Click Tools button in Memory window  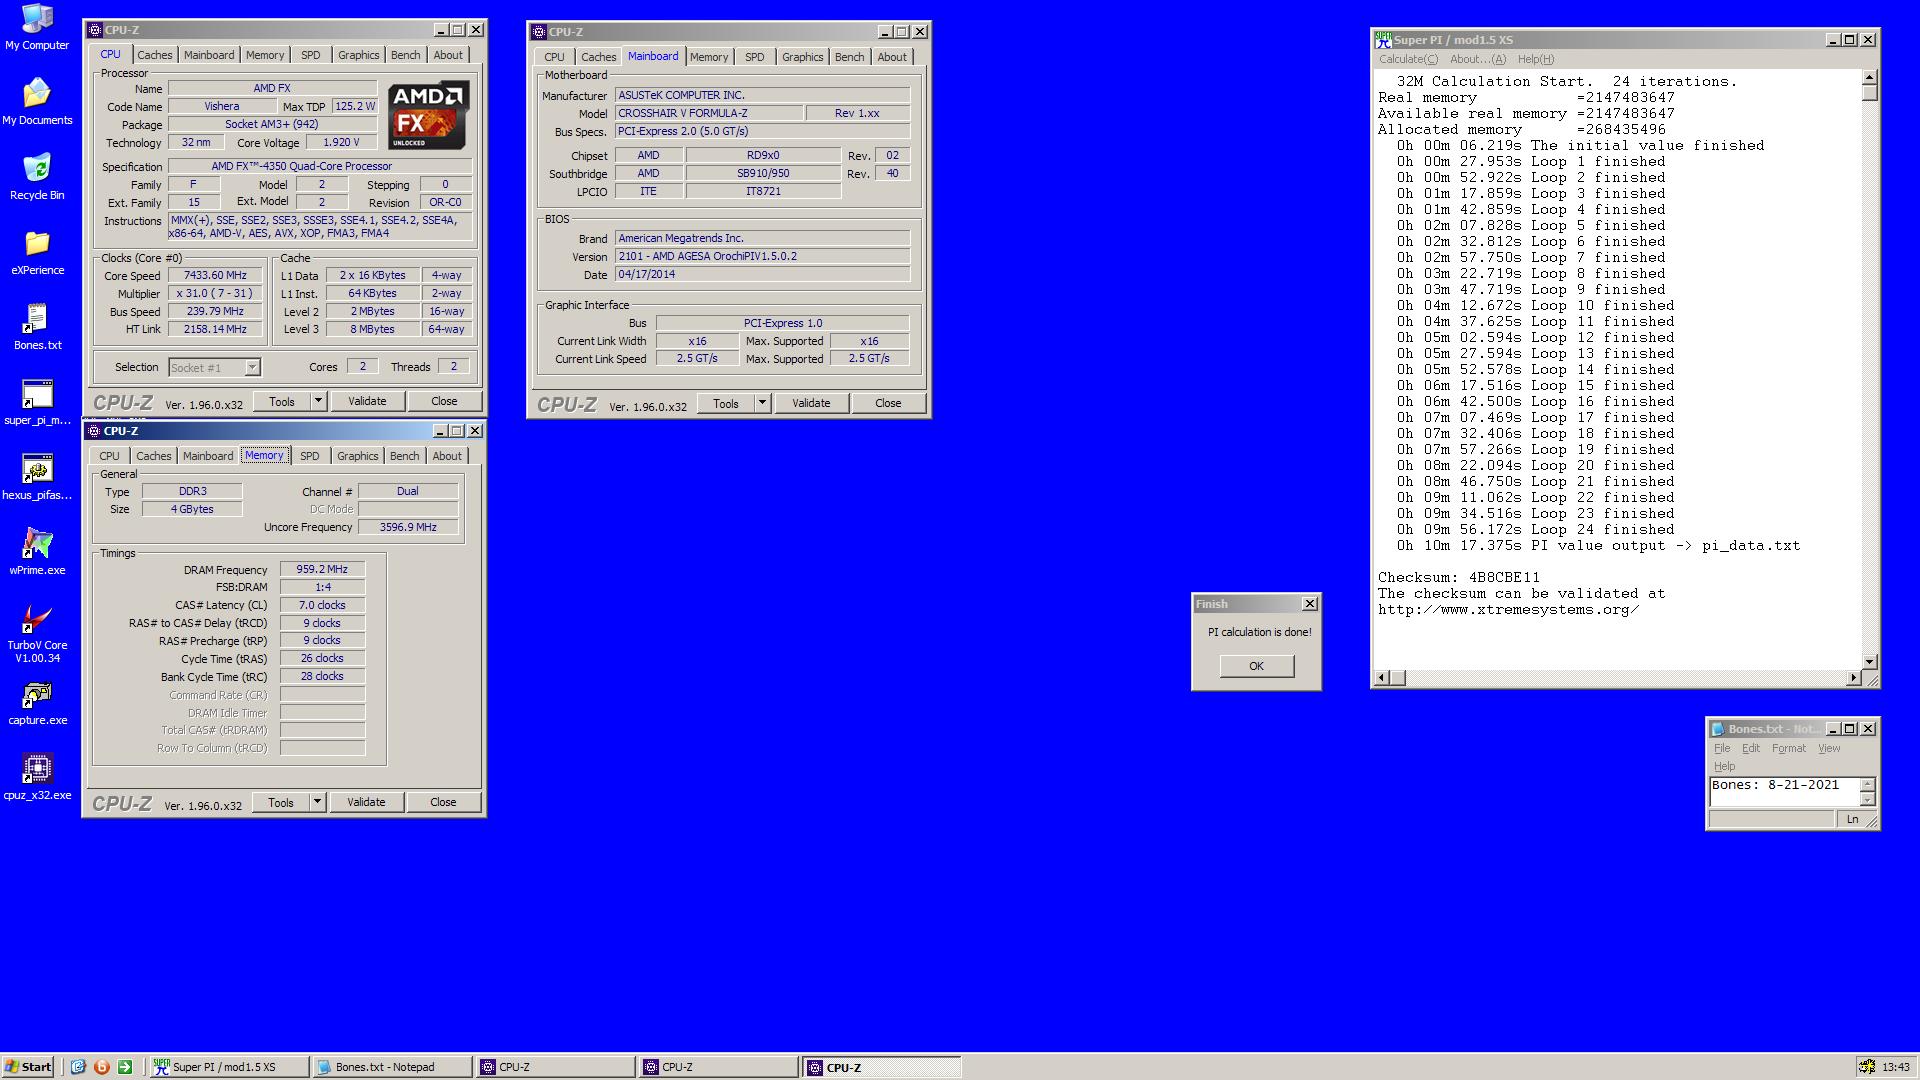[281, 802]
